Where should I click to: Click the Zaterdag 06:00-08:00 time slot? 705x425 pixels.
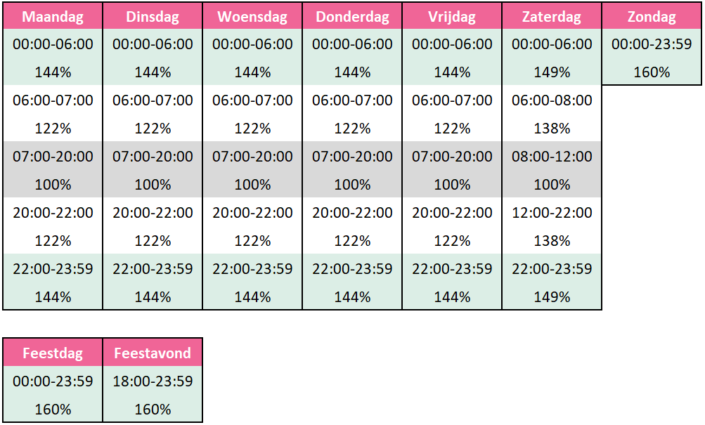(x=552, y=101)
